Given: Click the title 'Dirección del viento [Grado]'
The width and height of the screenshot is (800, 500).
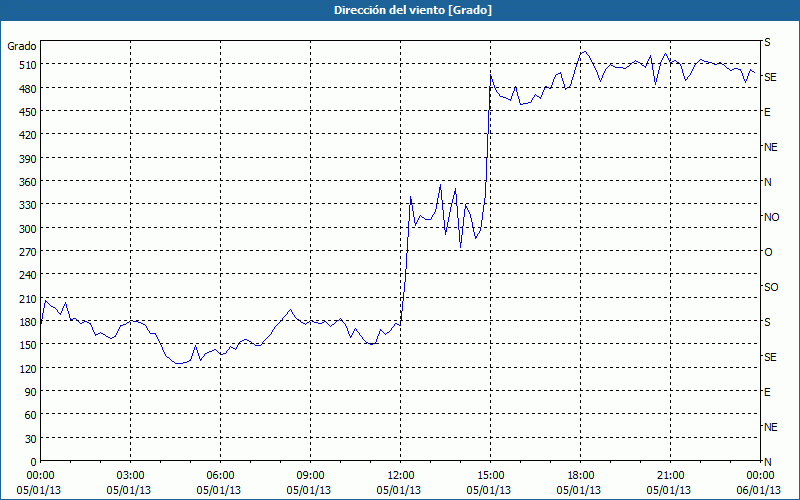Looking at the screenshot, I should tap(413, 10).
